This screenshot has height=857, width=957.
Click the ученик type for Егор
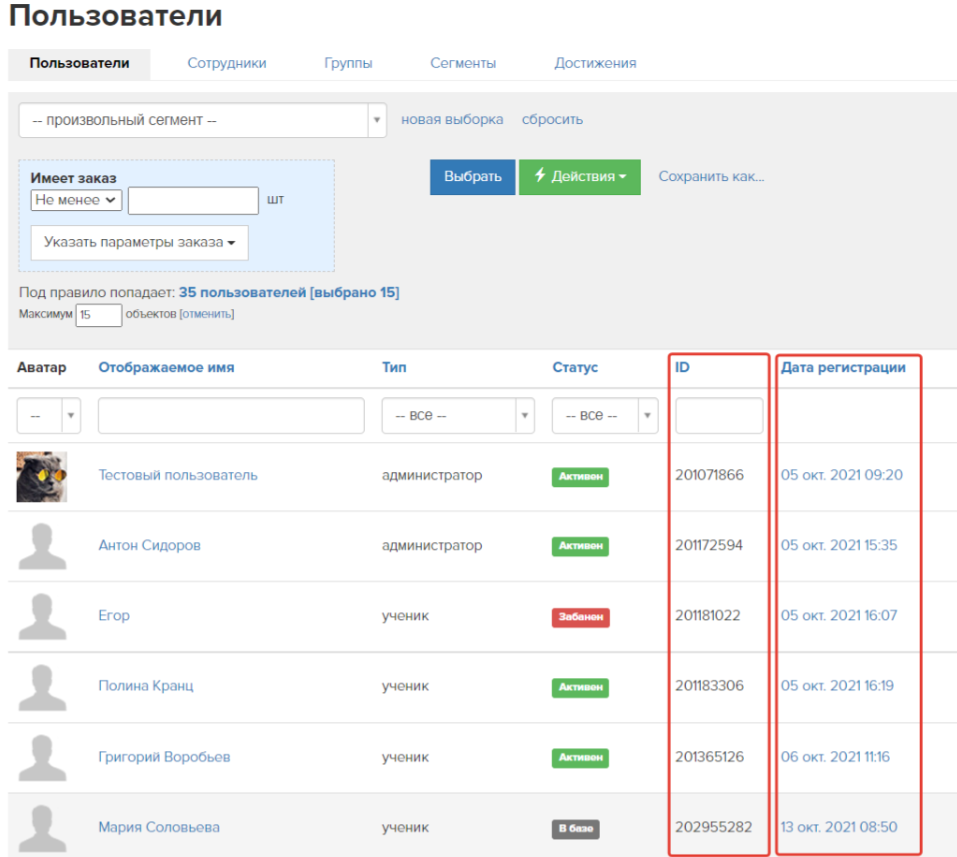coord(405,616)
